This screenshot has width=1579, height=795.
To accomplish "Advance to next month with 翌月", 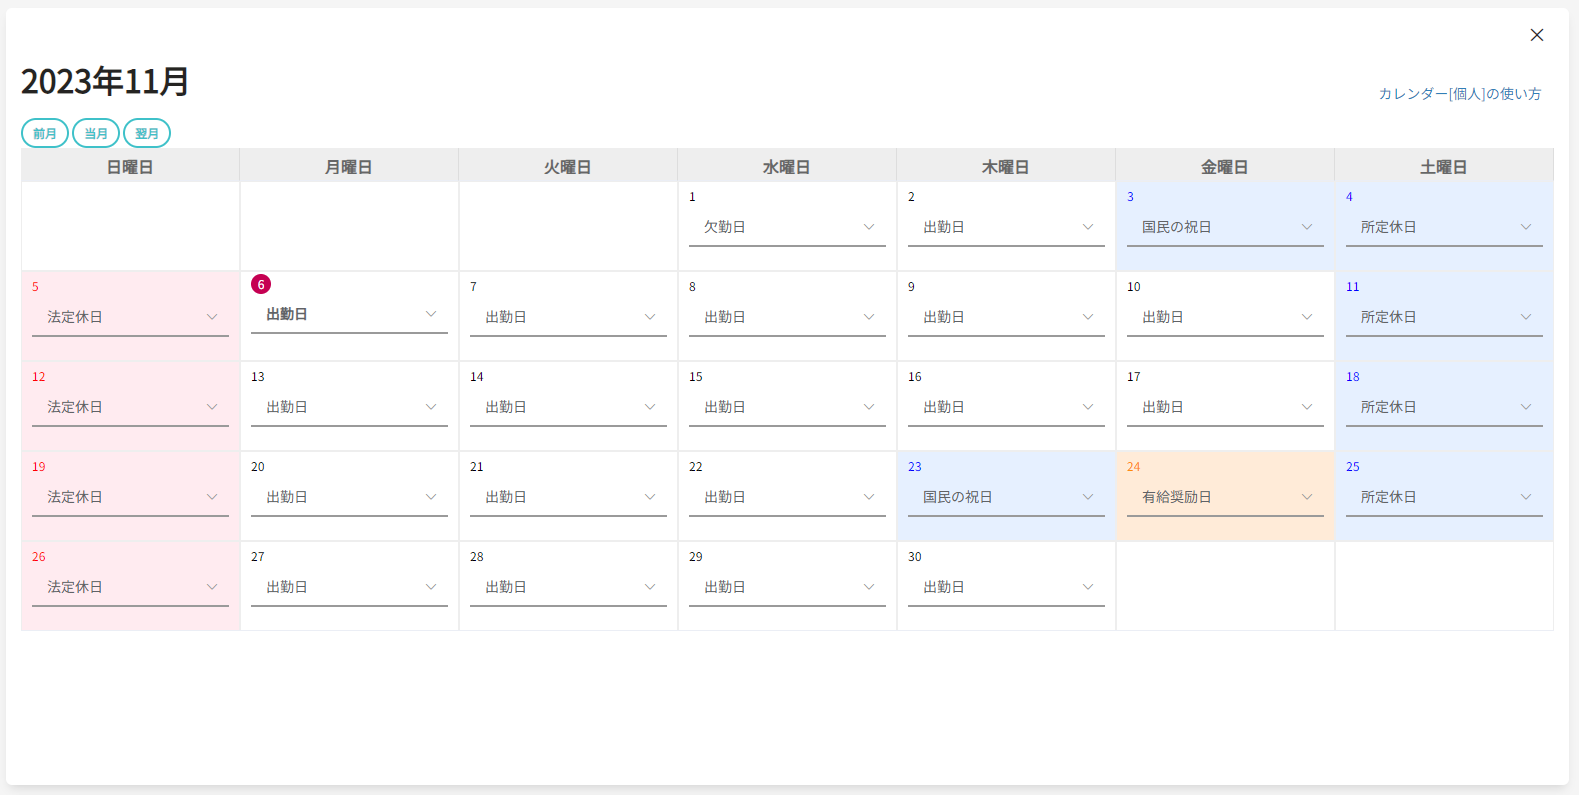I will tap(147, 133).
